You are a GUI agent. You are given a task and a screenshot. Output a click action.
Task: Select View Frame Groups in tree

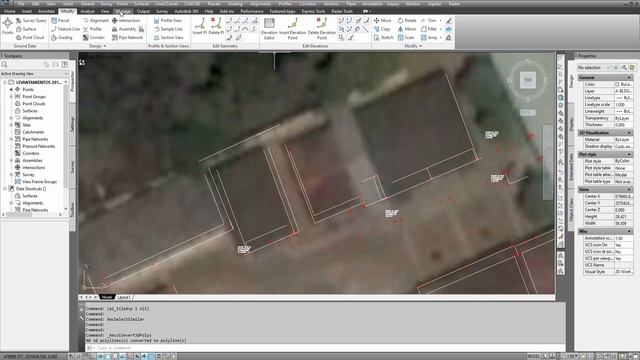(x=40, y=182)
